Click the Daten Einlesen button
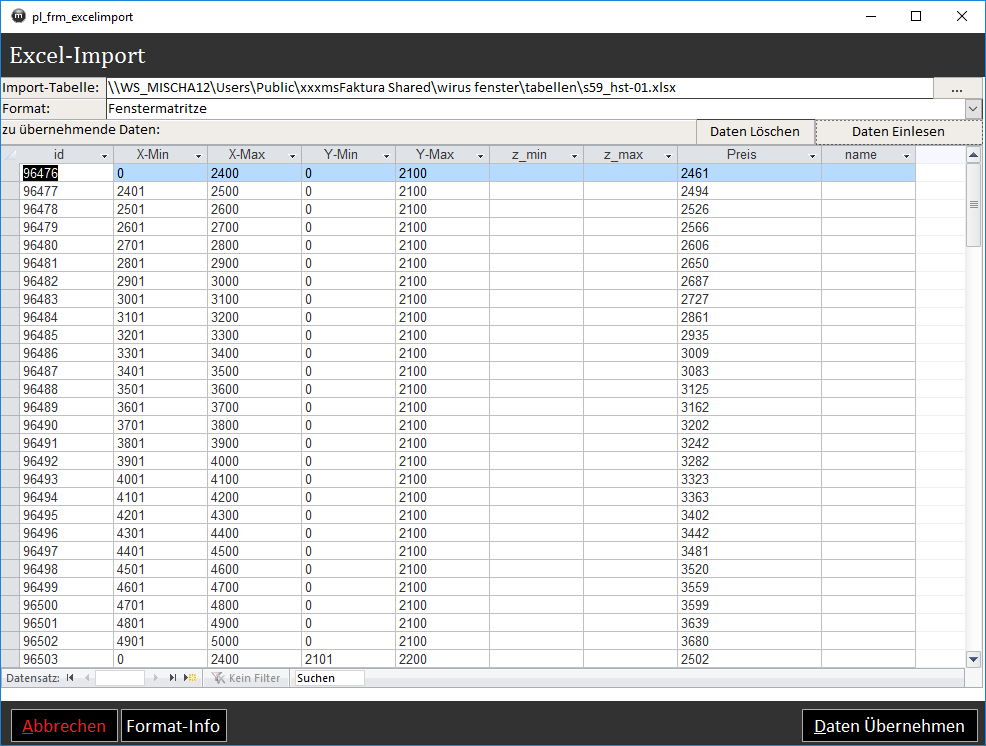This screenshot has width=986, height=746. click(898, 131)
